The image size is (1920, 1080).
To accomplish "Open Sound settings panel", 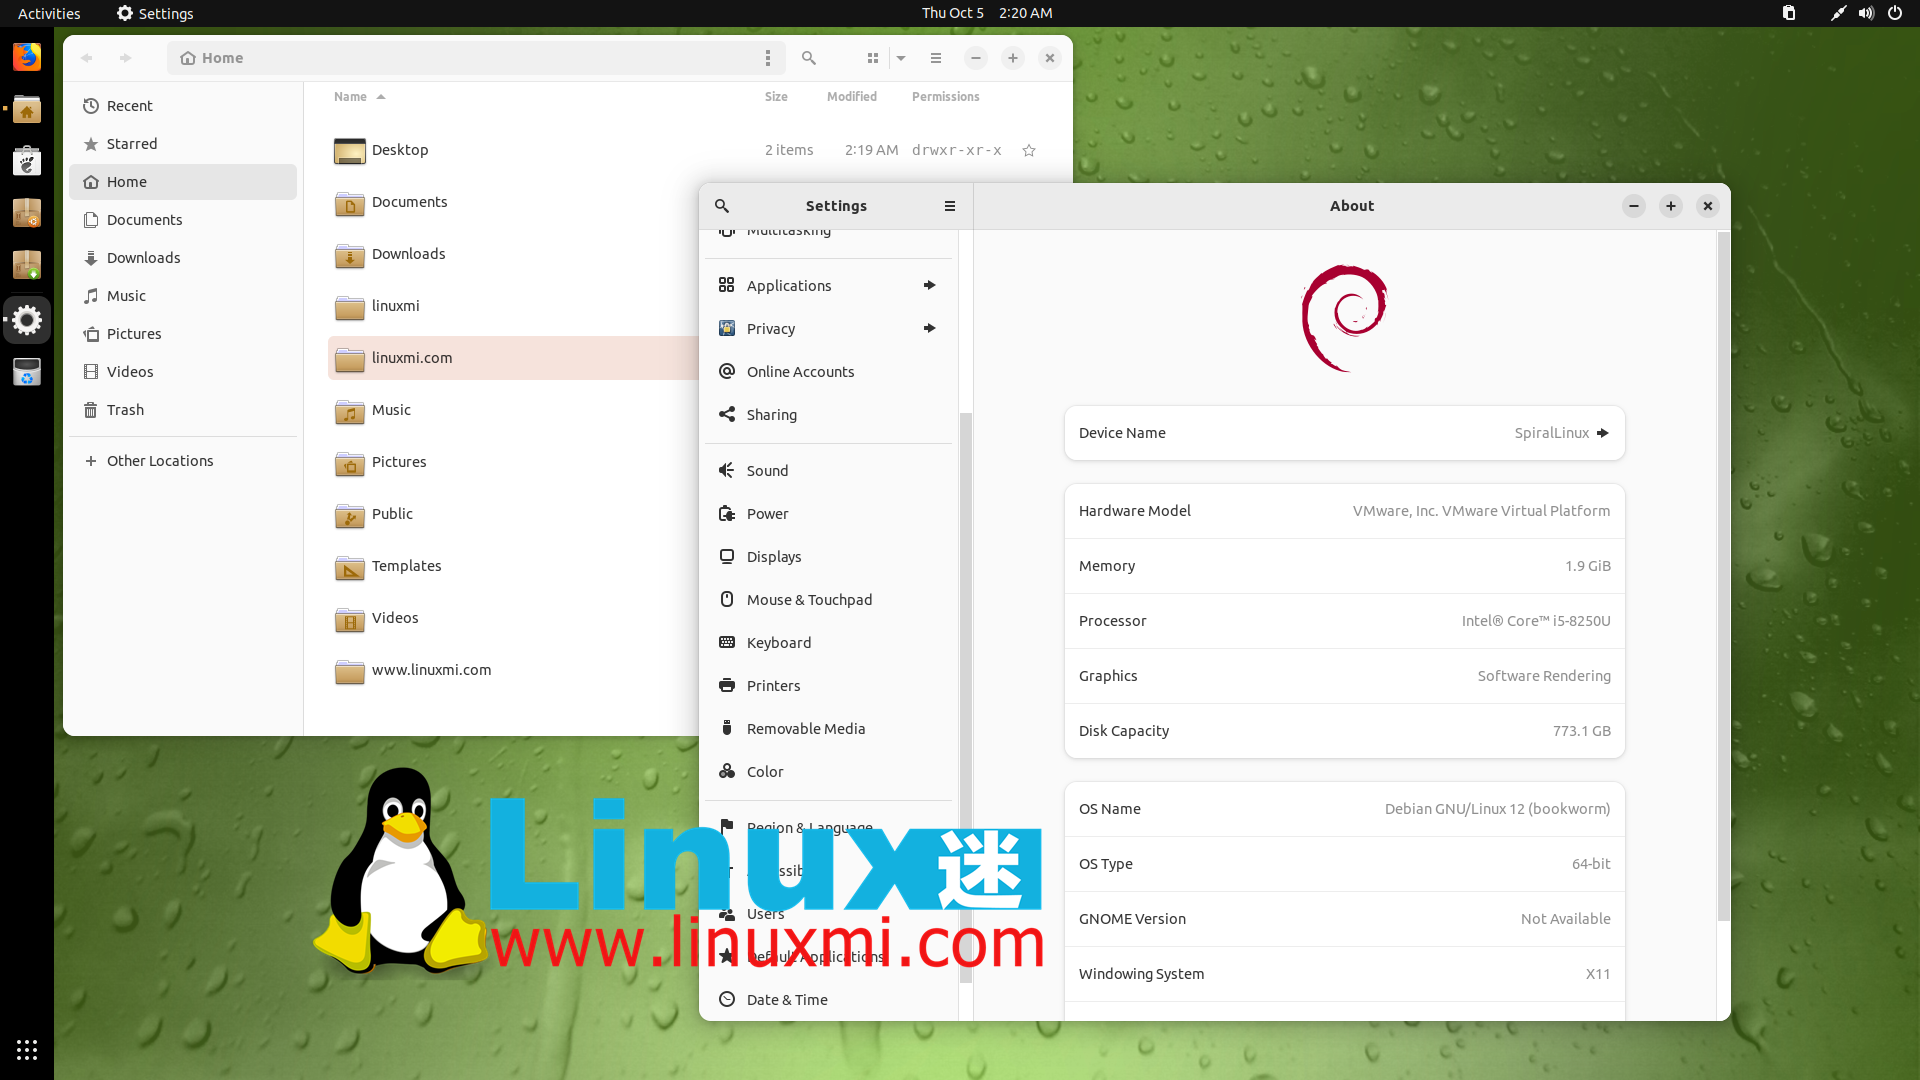I will (828, 471).
